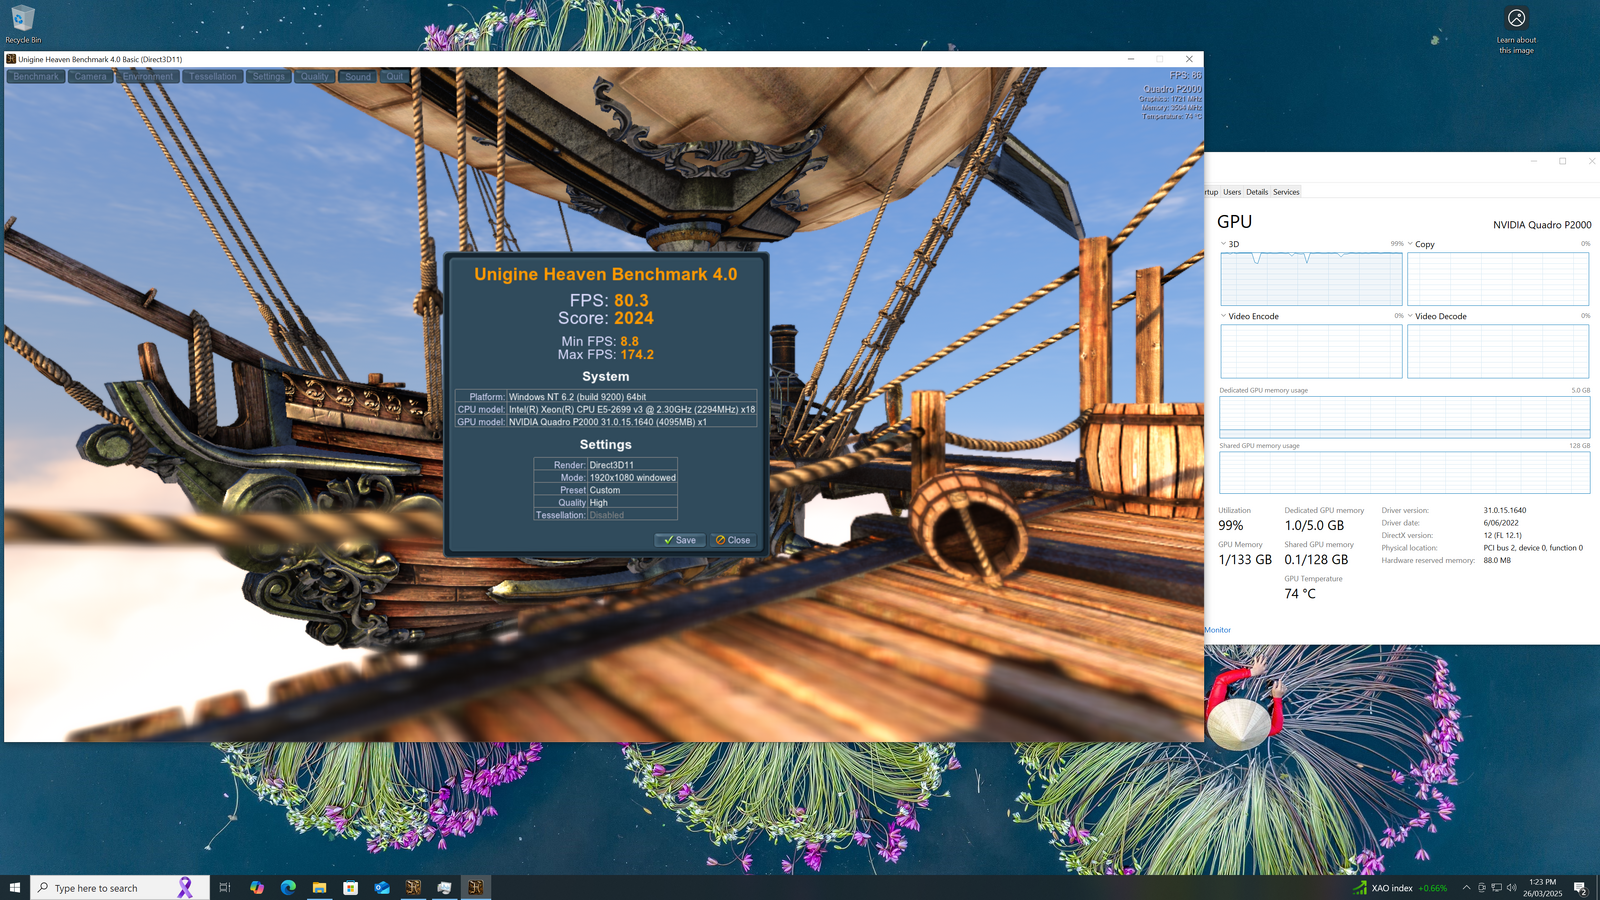
Task: Open the Camera menu in Heaven
Action: [x=90, y=77]
